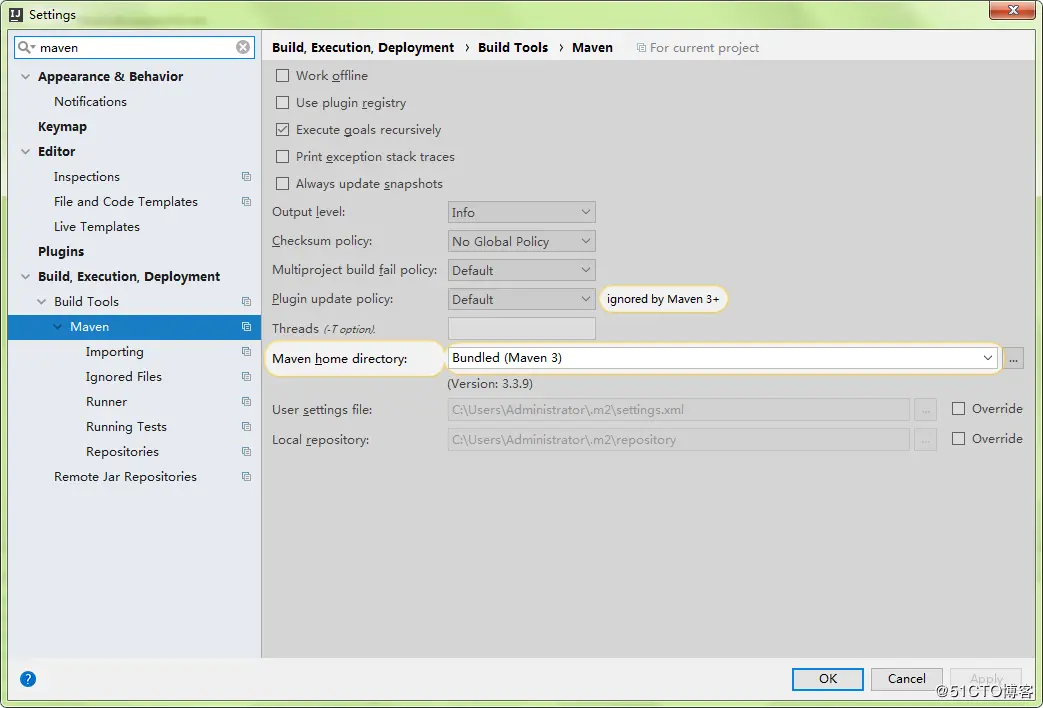Click the Version: 3.3.9 text
Image resolution: width=1043 pixels, height=708 pixels.
pyautogui.click(x=490, y=384)
